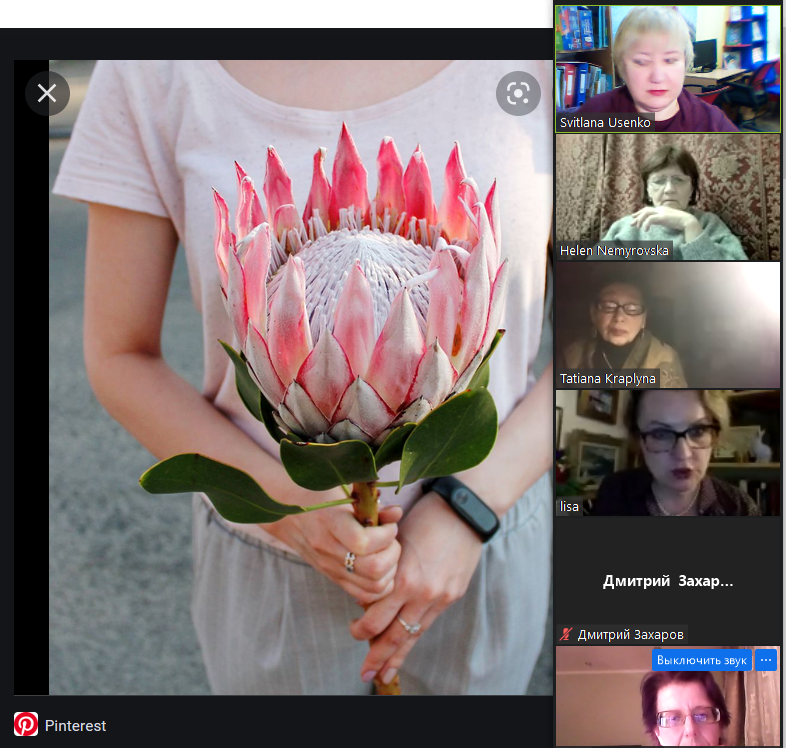This screenshot has height=748, width=786.
Task: Click the visual search lens icon
Action: click(518, 93)
